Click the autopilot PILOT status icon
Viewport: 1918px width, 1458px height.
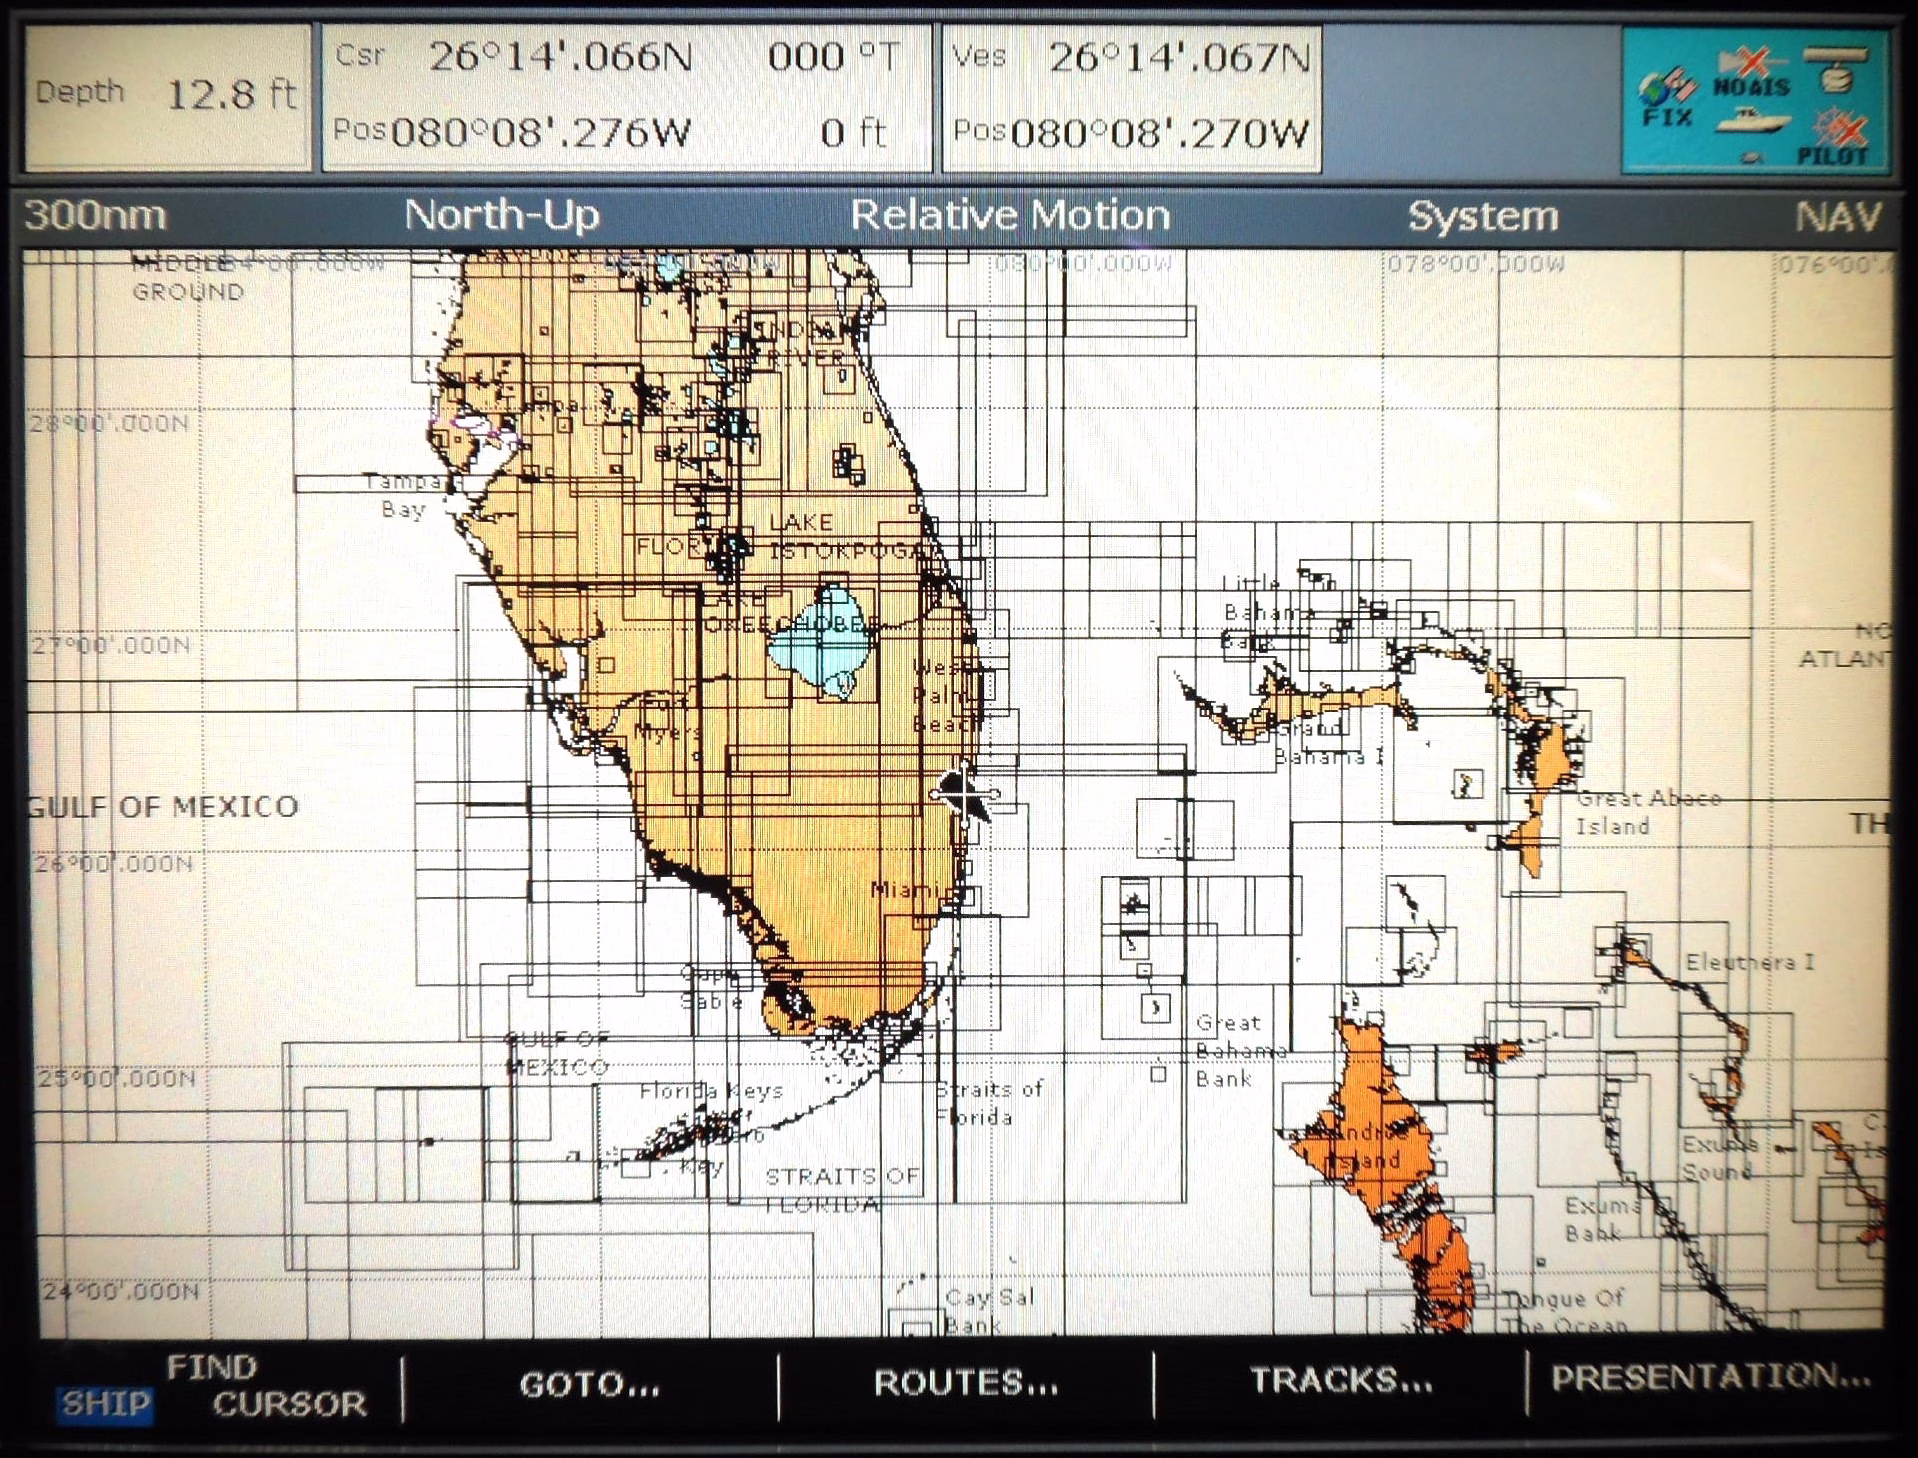[1834, 140]
